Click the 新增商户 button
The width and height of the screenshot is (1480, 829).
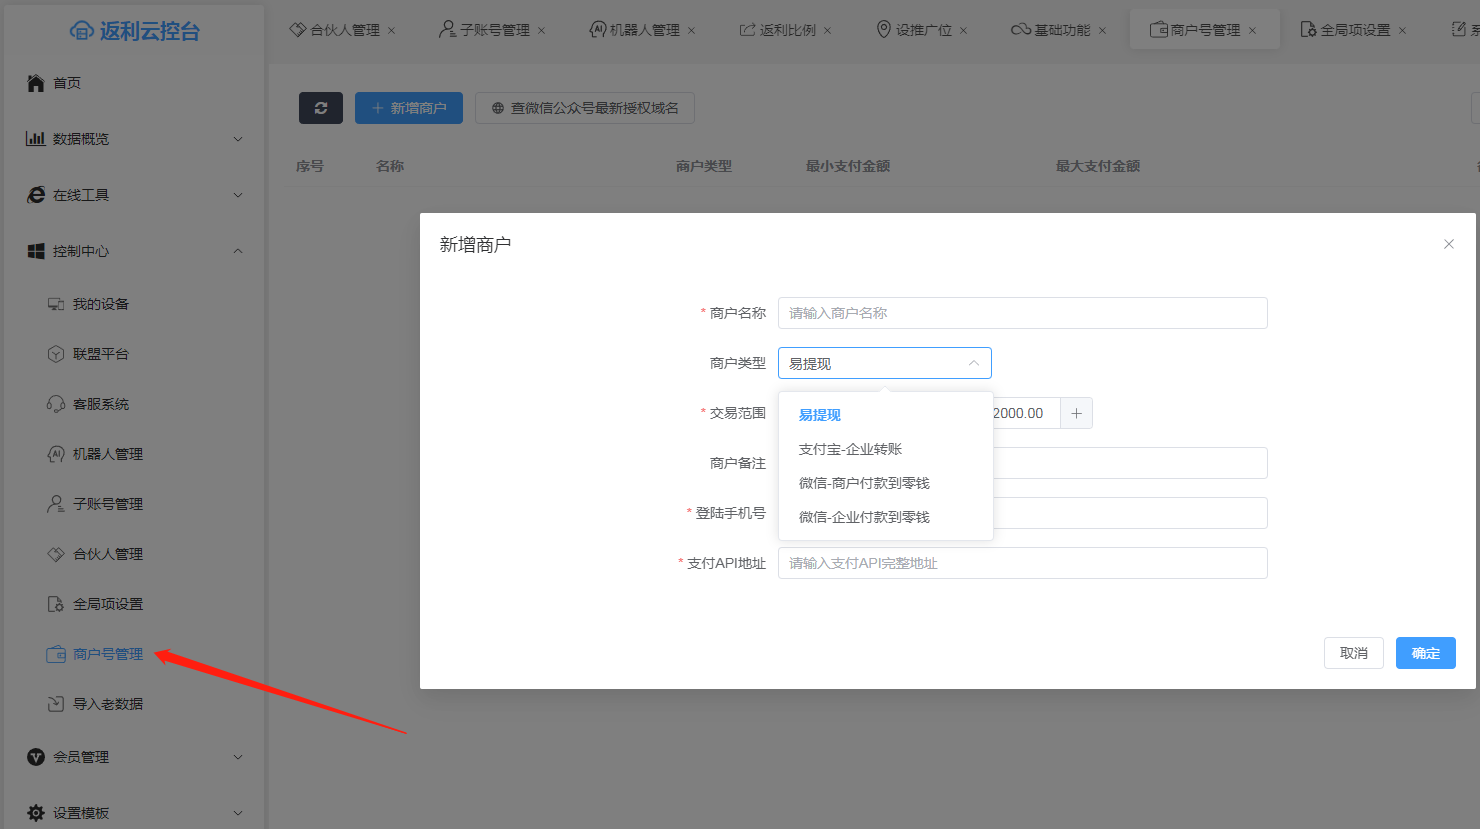(x=409, y=108)
